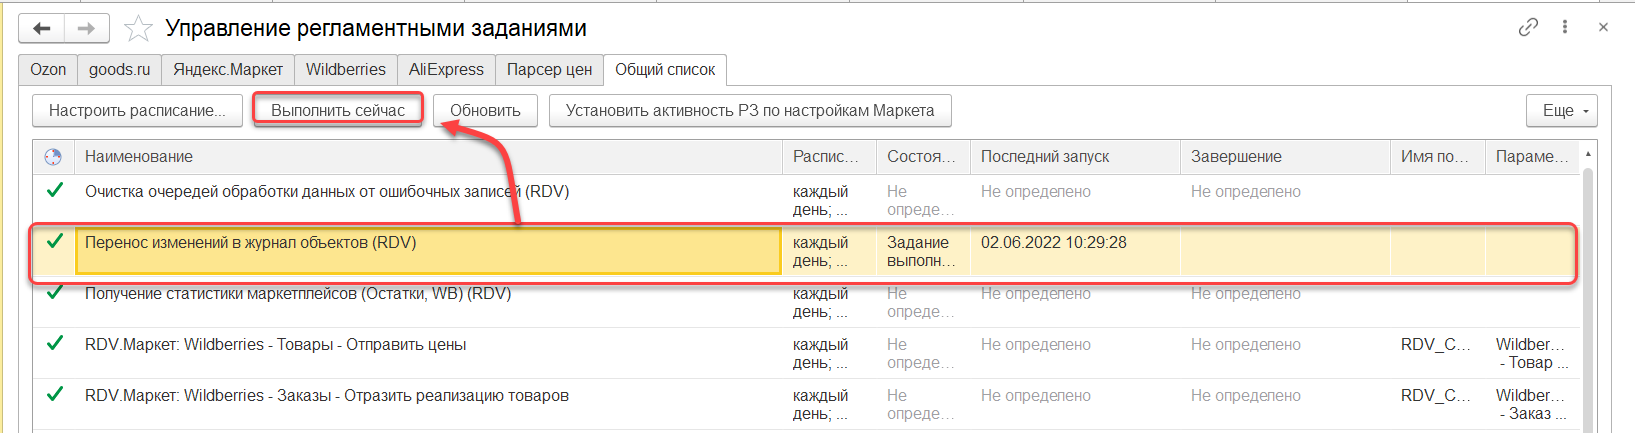Open the Wildberries tab
The width and height of the screenshot is (1635, 433).
tap(346, 70)
